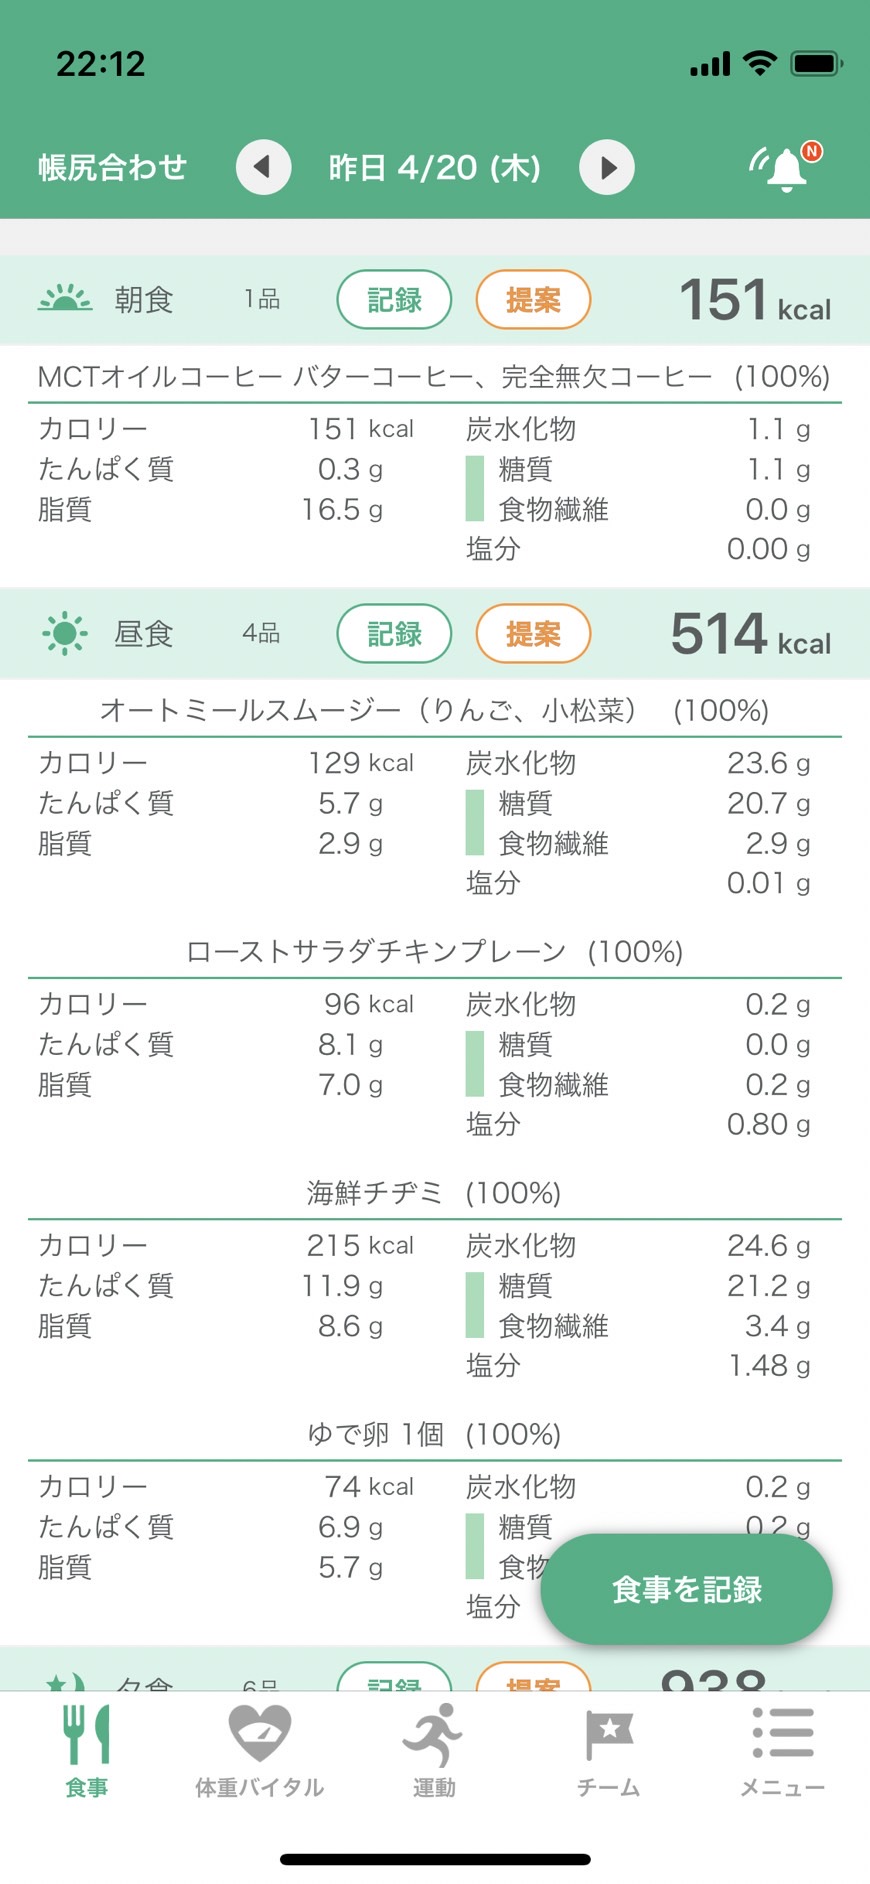Go to previous day with left arrow
870x1884 pixels.
263,167
